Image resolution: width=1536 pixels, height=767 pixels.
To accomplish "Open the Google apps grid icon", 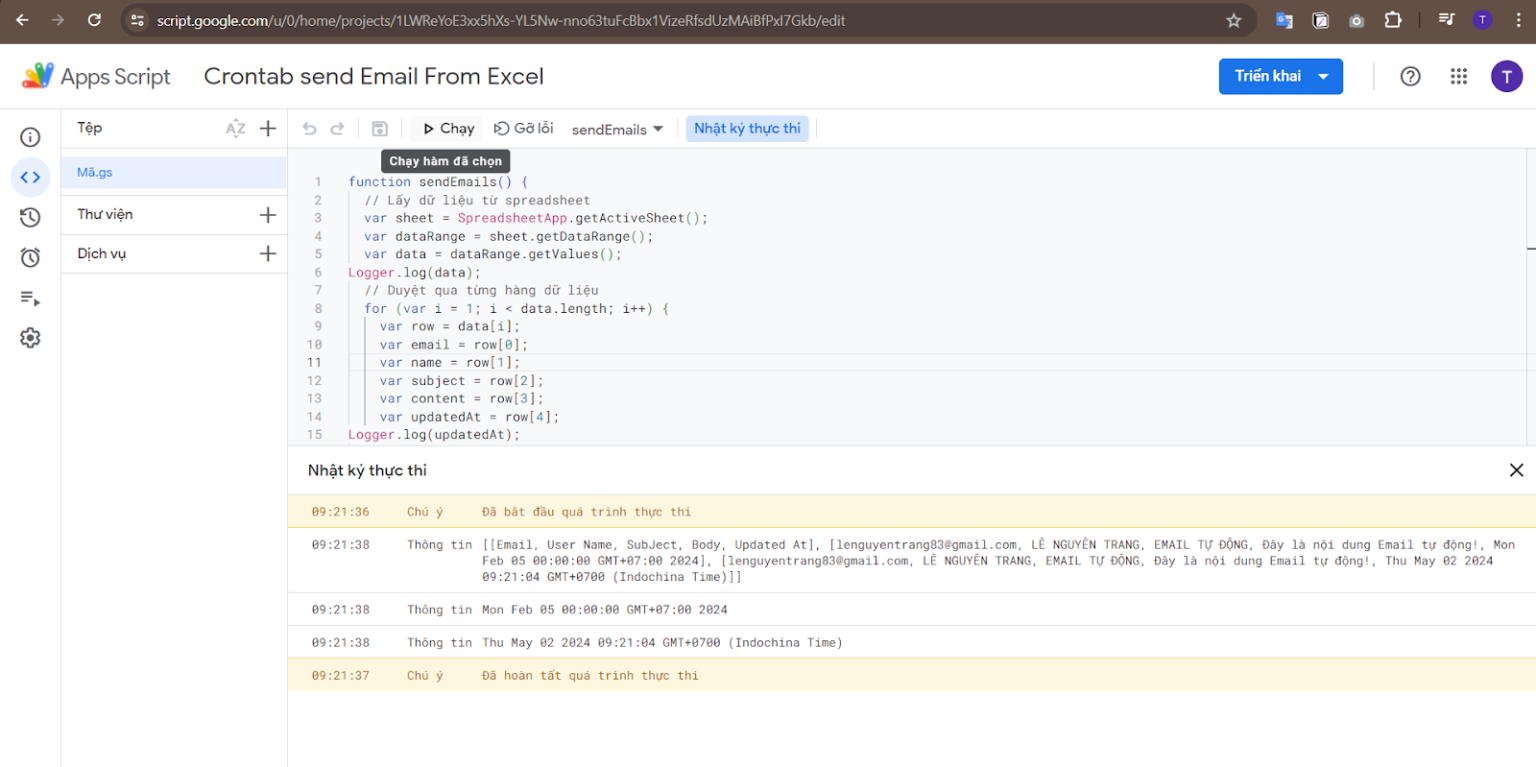I will pos(1458,77).
